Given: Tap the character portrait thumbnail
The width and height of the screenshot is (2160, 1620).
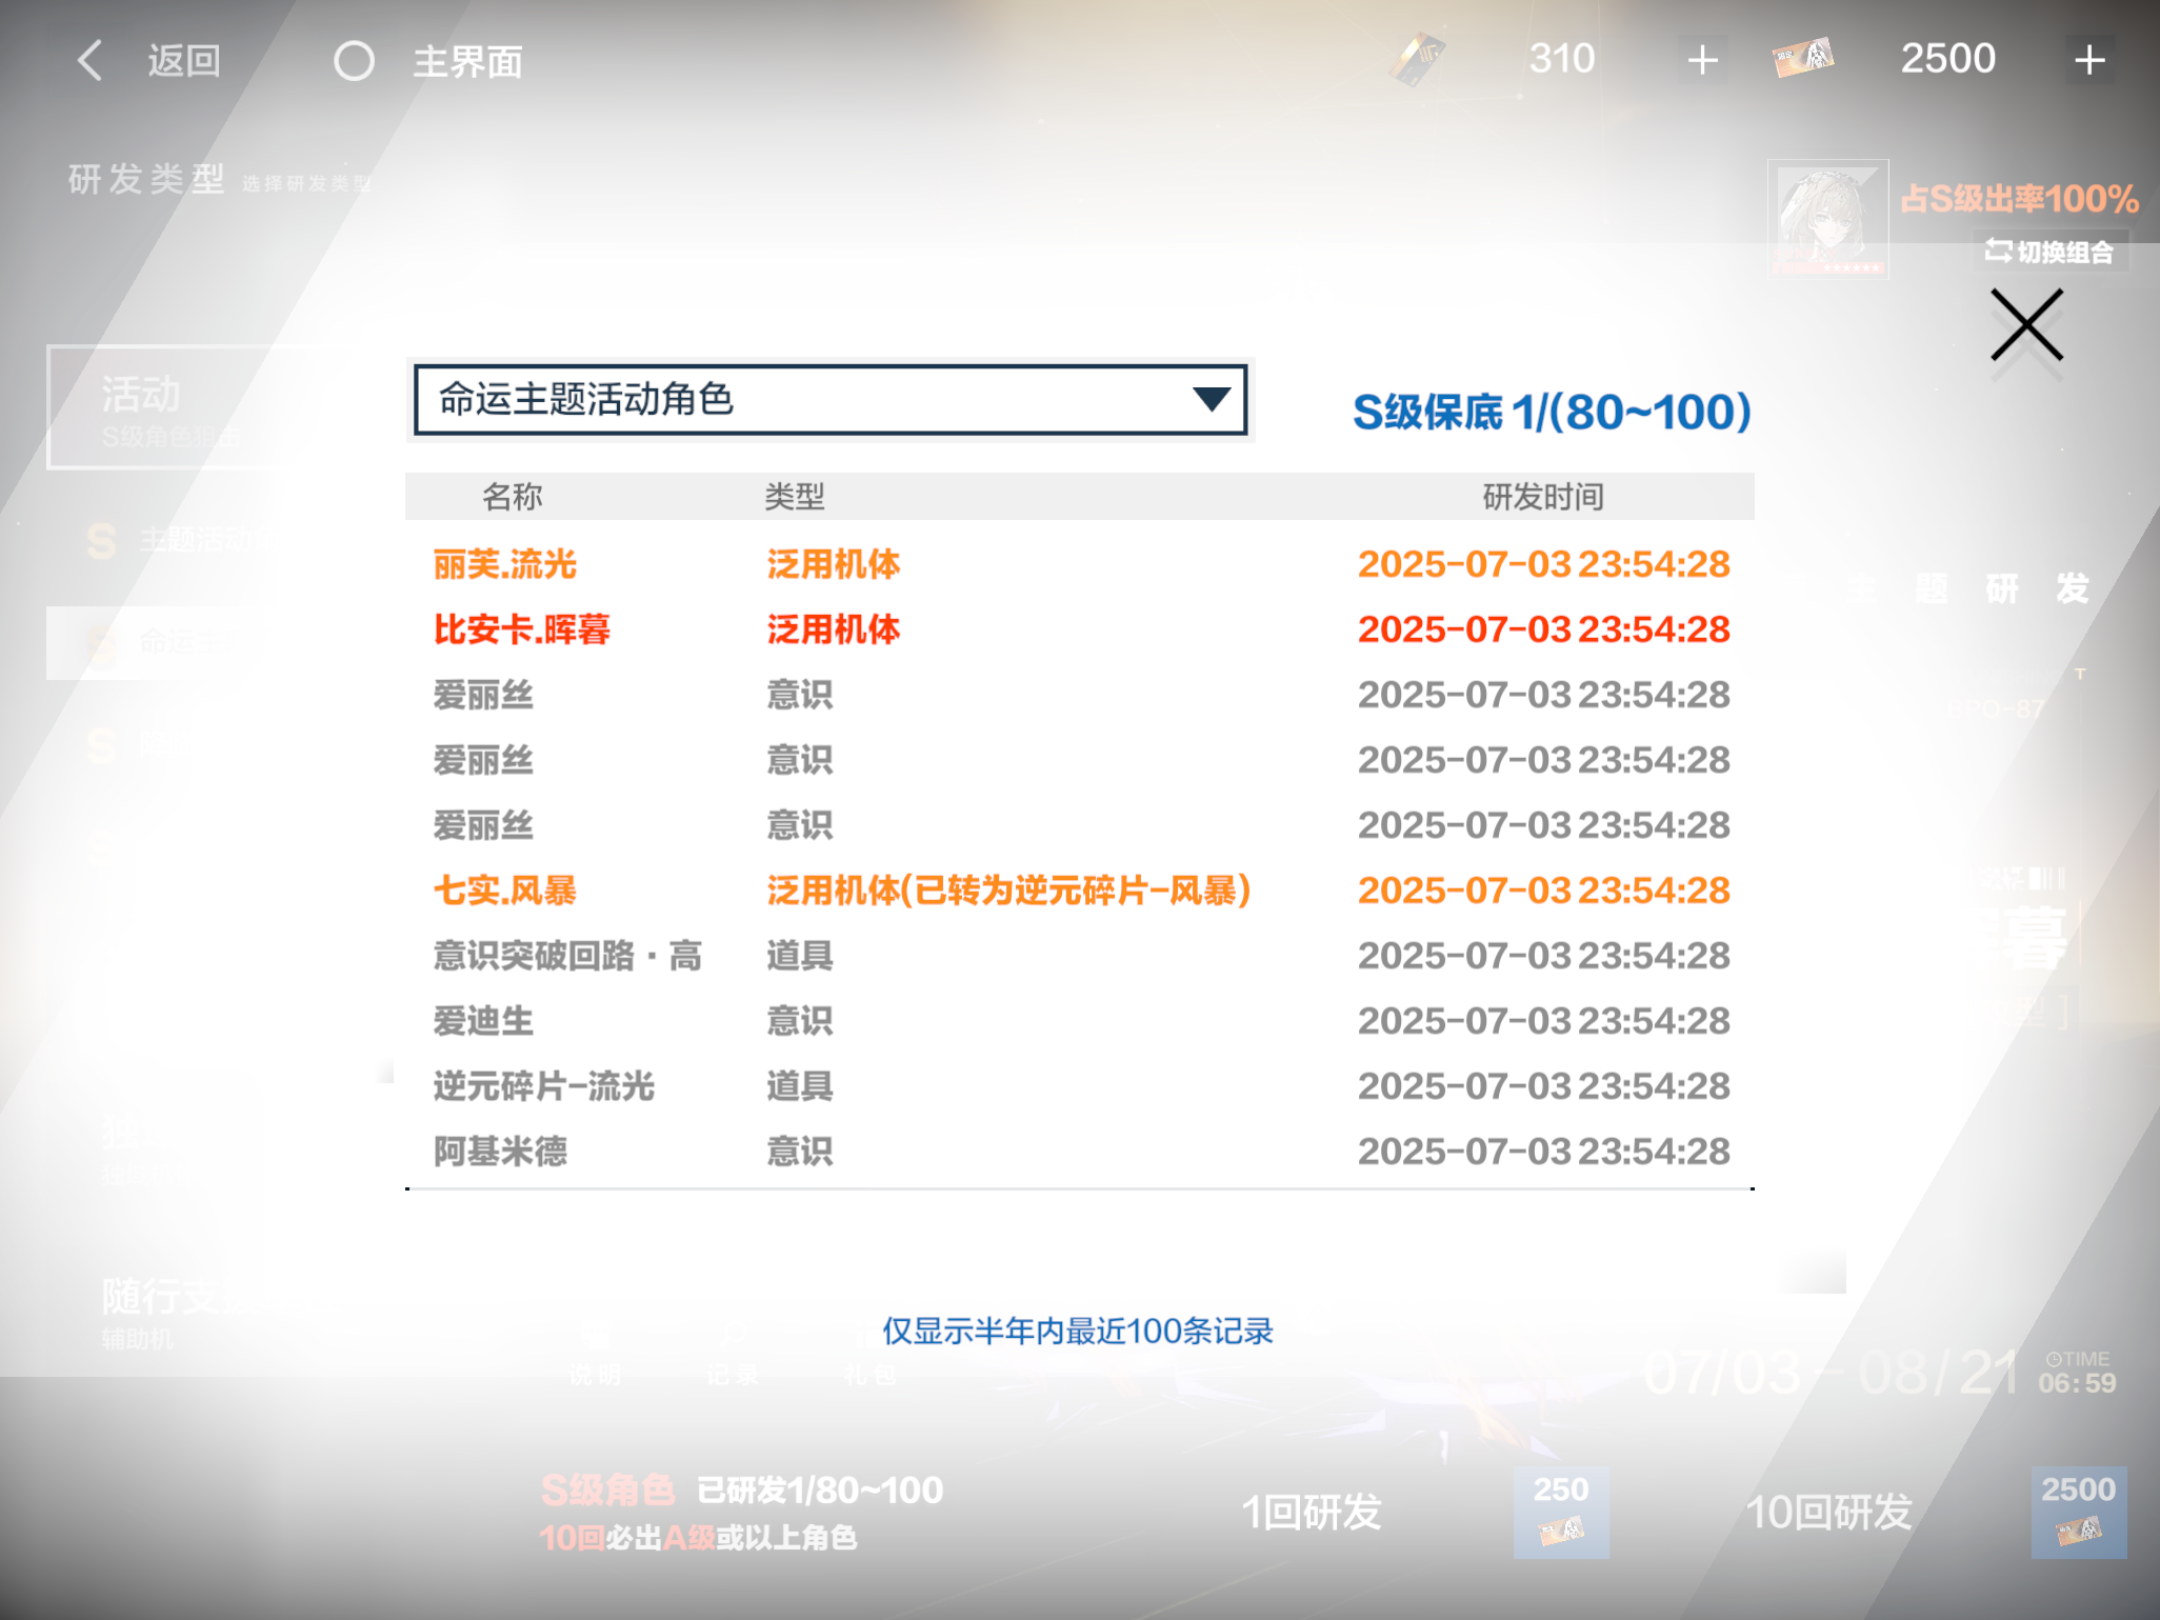Looking at the screenshot, I should point(1828,218).
